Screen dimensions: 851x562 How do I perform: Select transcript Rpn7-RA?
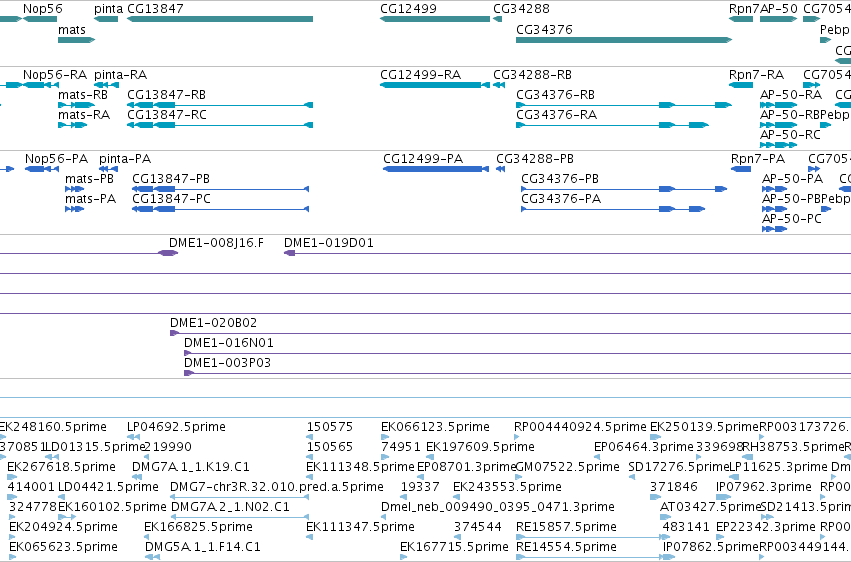(741, 85)
